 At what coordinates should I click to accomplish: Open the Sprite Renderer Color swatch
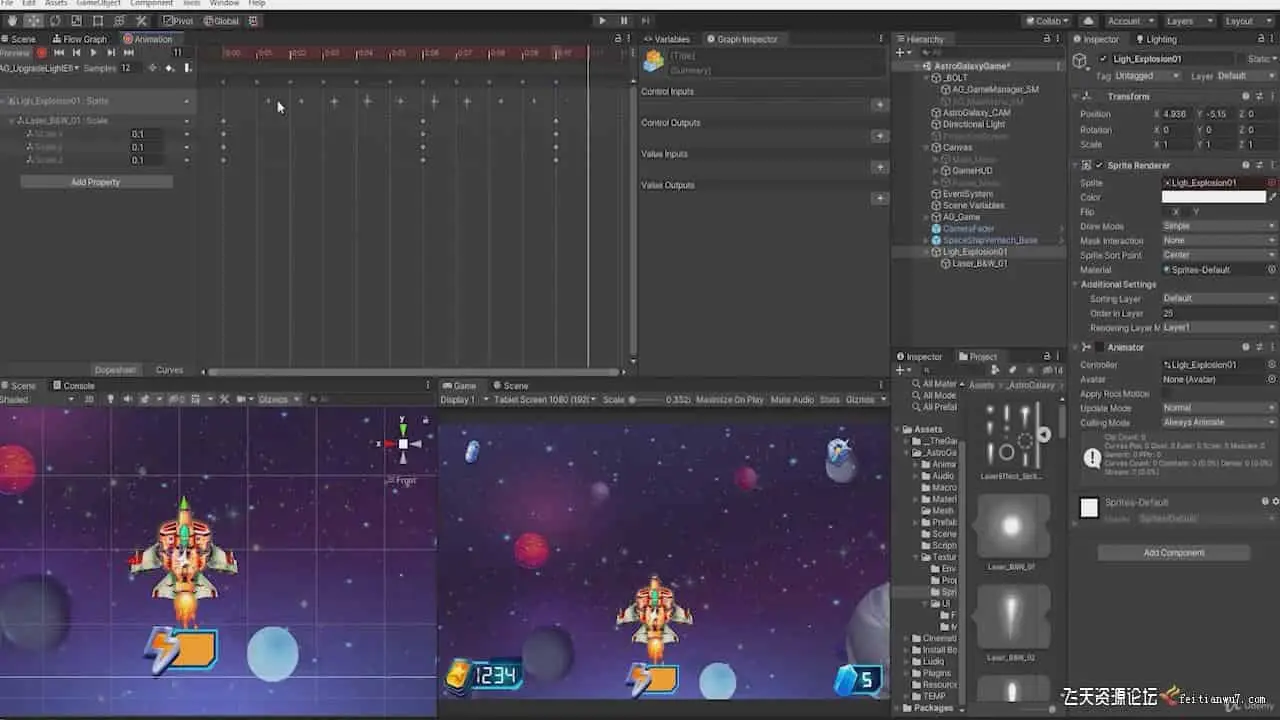[x=1213, y=197]
